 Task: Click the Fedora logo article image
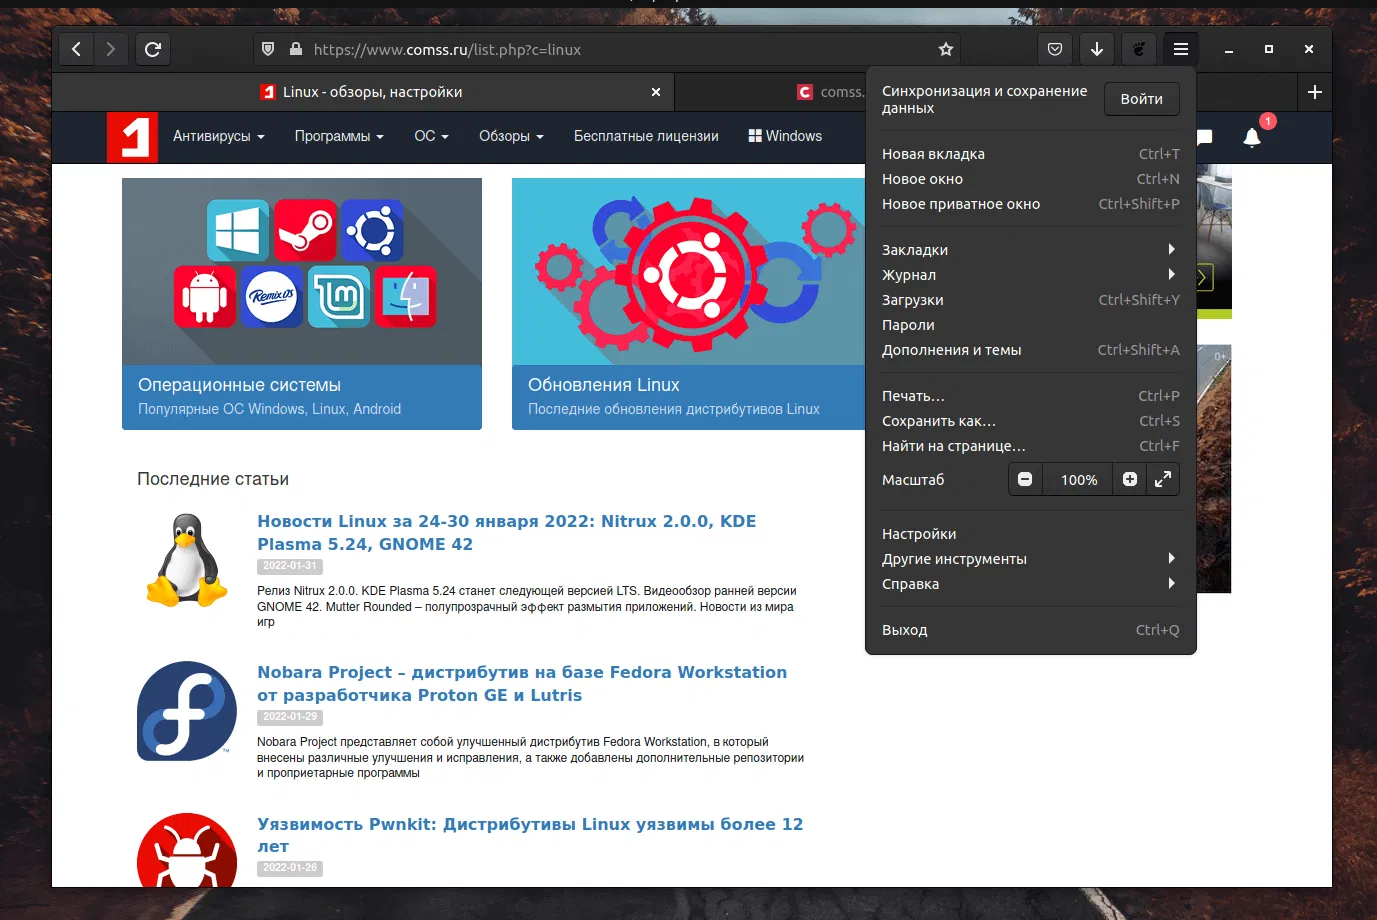click(x=187, y=711)
